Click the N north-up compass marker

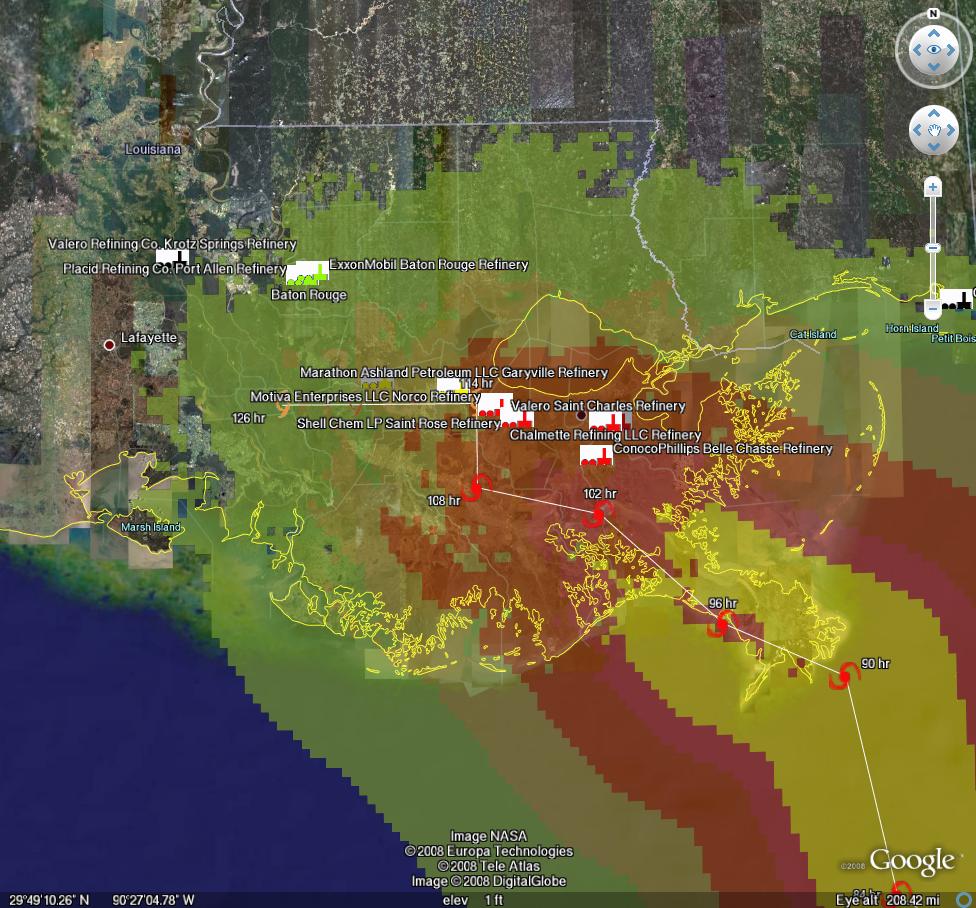click(x=933, y=14)
